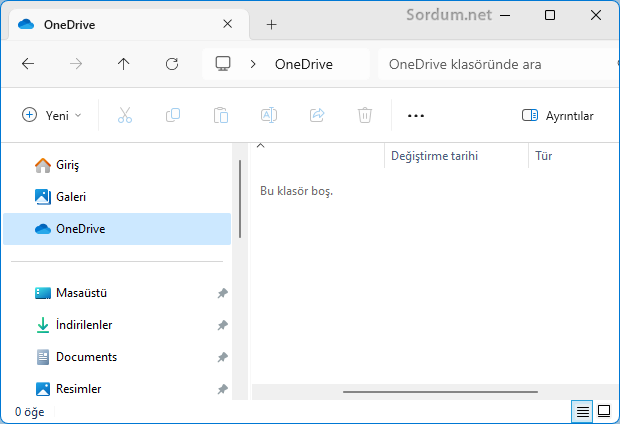
Task: Click the Rename icon in toolbar
Action: [x=269, y=115]
